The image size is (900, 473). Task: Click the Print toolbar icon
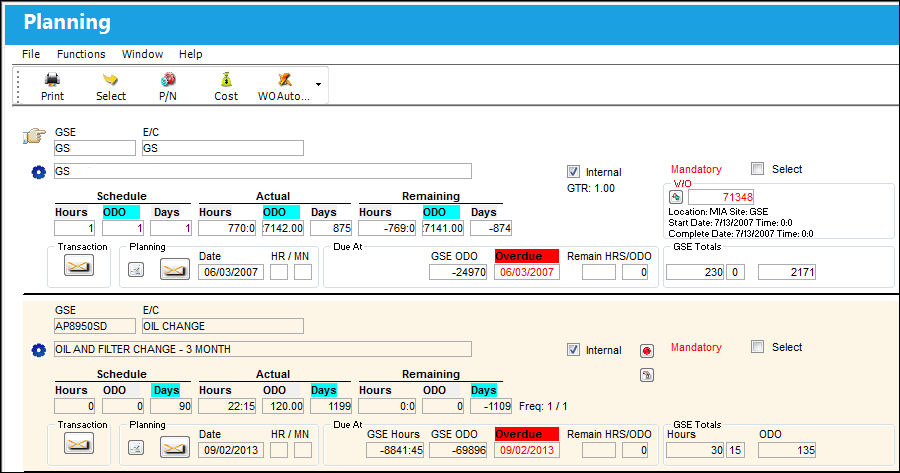[52, 79]
